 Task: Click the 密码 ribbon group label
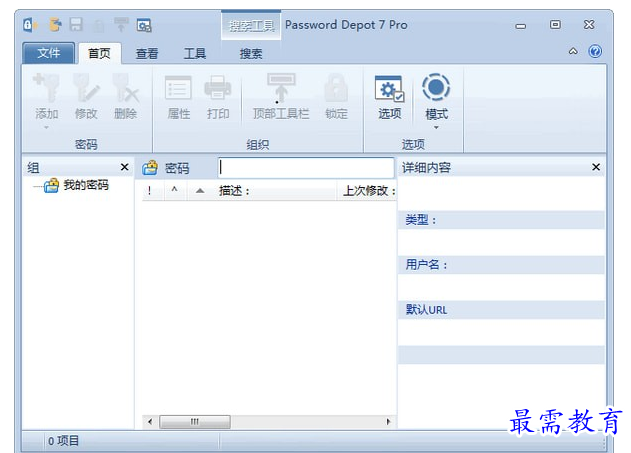click(x=86, y=144)
